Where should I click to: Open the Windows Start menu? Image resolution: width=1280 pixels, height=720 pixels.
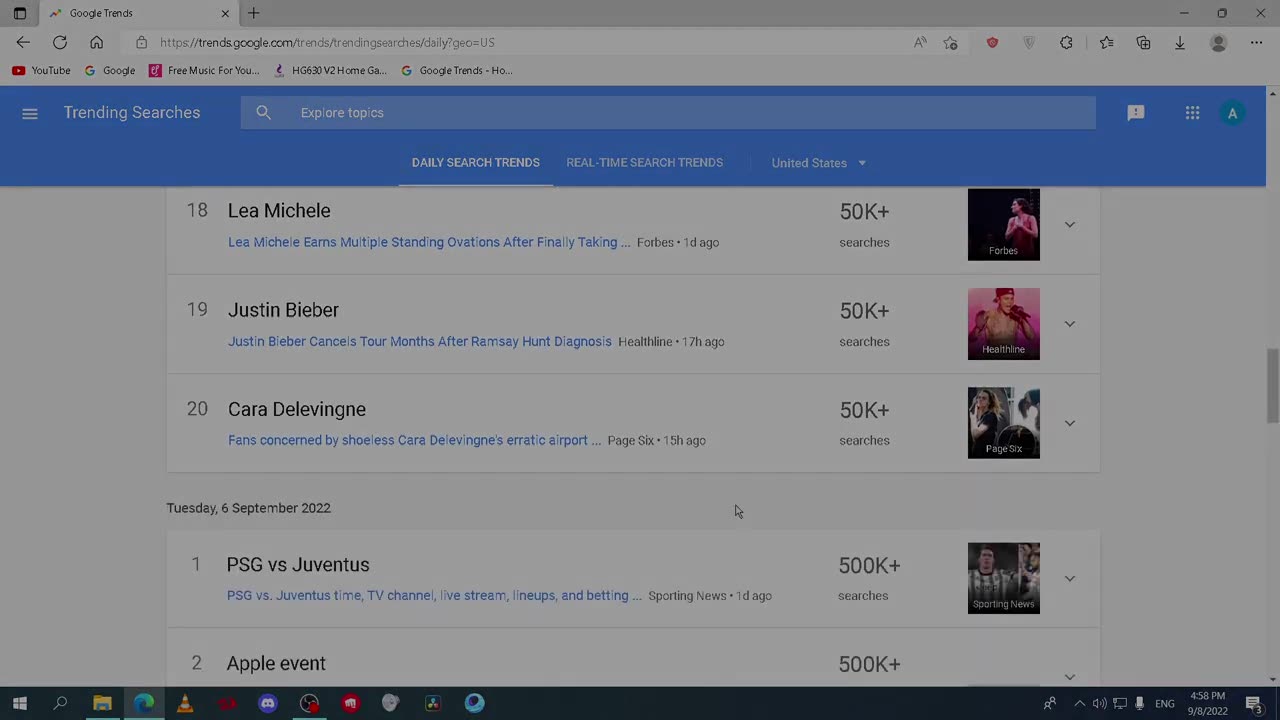coord(20,703)
